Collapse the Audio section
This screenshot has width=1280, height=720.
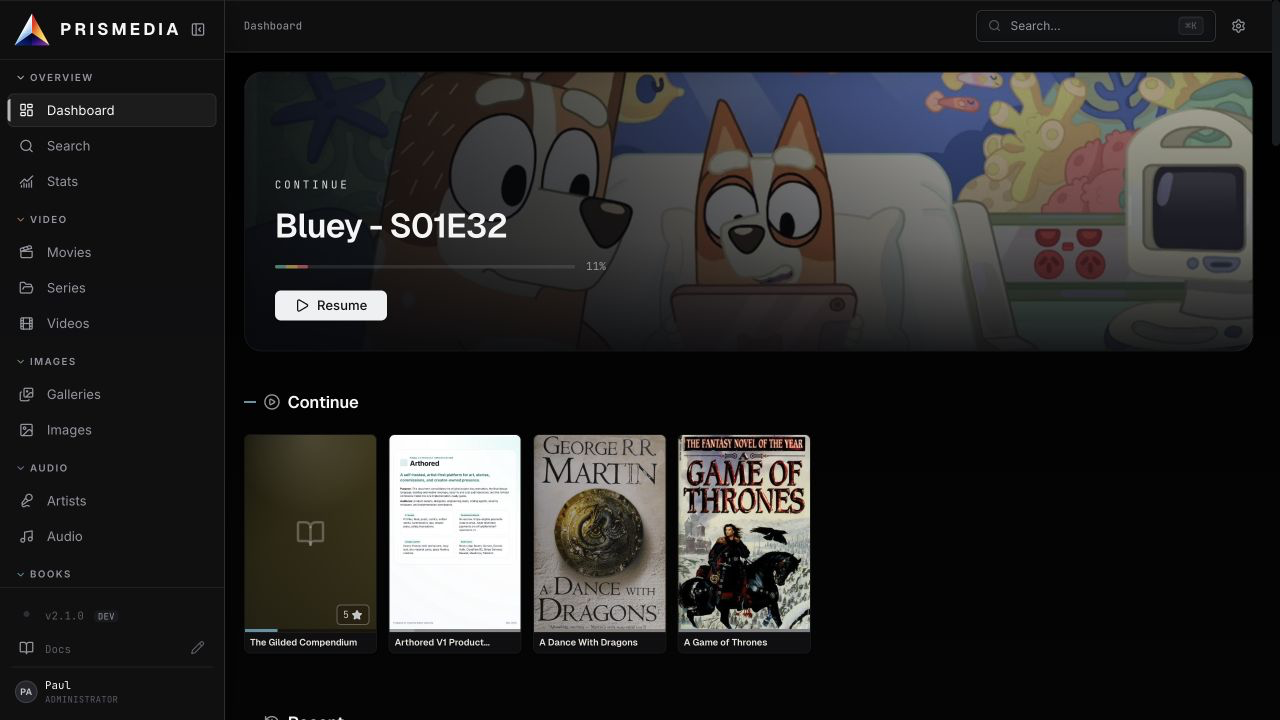pyautogui.click(x=42, y=468)
